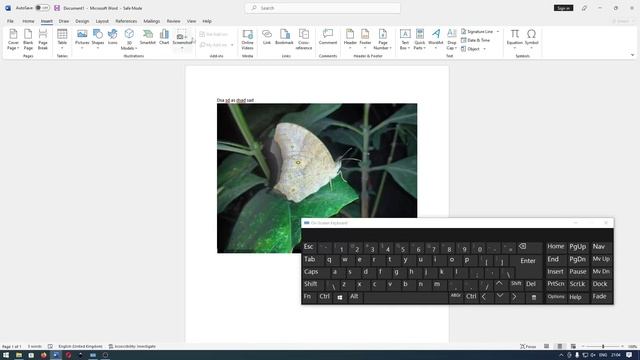The image size is (640, 360).
Task: Open the Header menu
Action: point(350,40)
